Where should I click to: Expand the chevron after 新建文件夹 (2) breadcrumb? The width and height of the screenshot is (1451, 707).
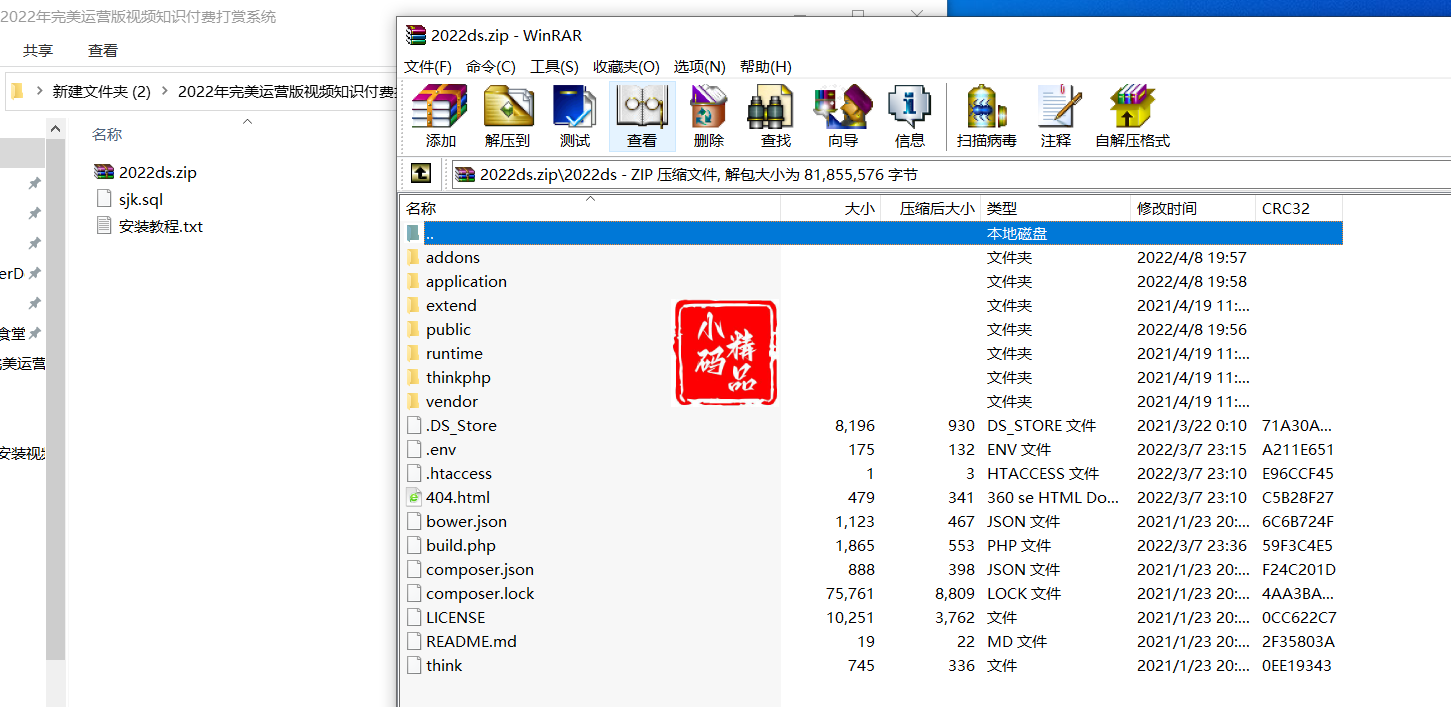[165, 91]
